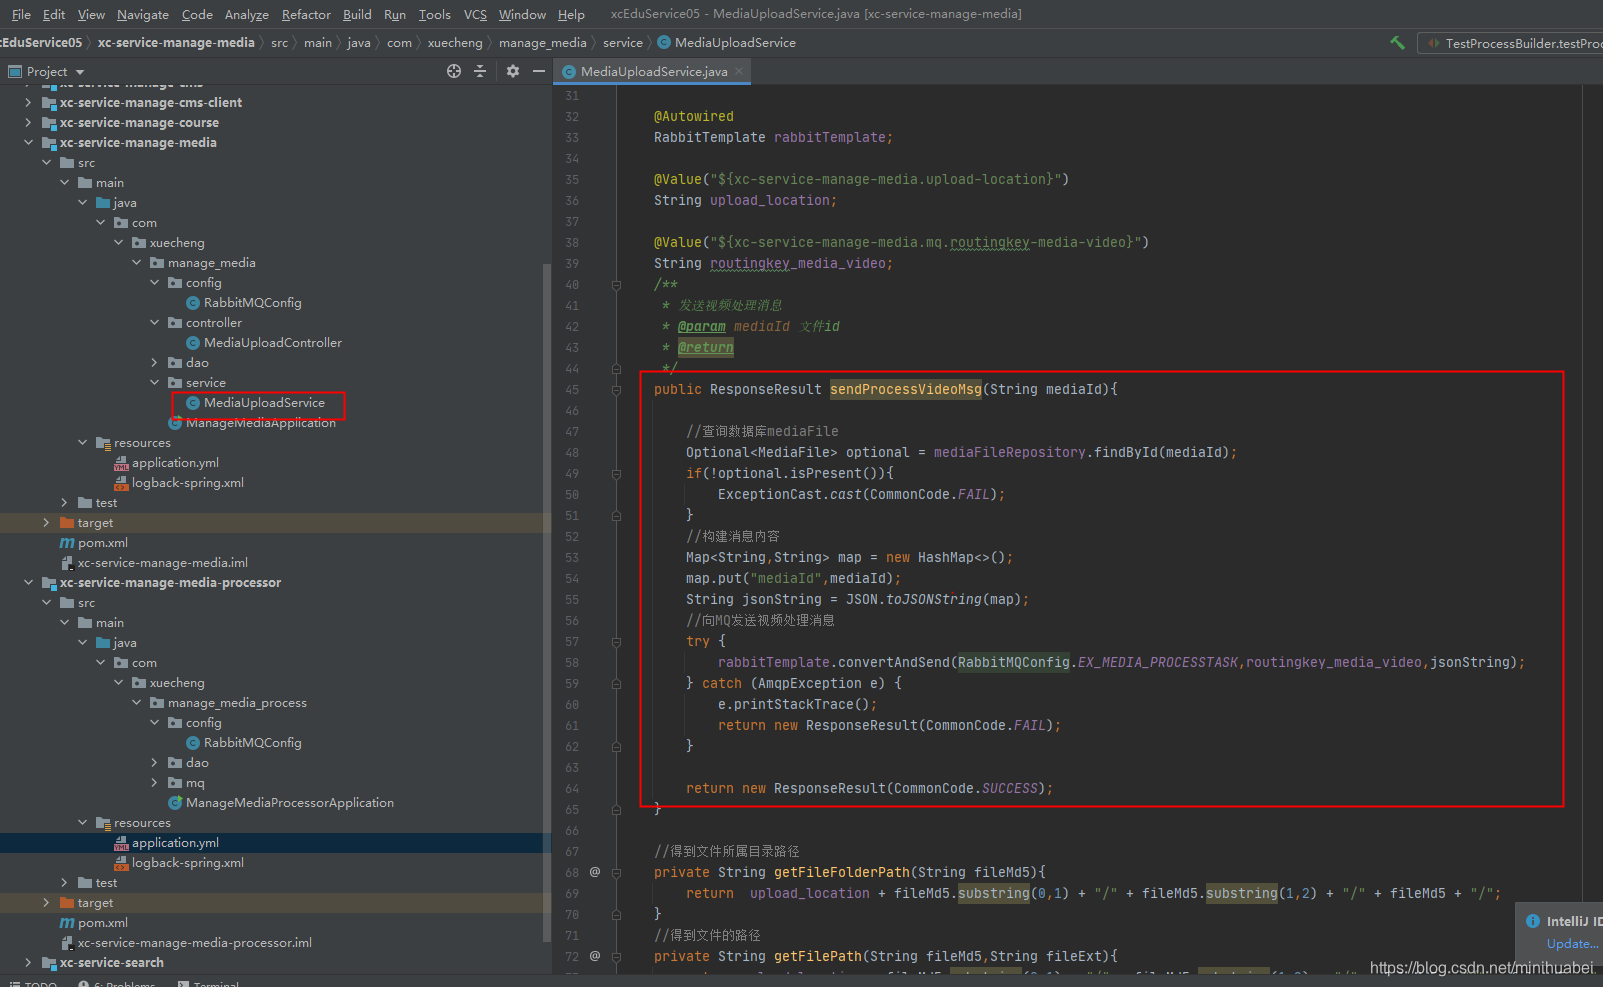The image size is (1603, 987).
Task: Expand xc-service-manage-course module
Action: click(x=28, y=123)
